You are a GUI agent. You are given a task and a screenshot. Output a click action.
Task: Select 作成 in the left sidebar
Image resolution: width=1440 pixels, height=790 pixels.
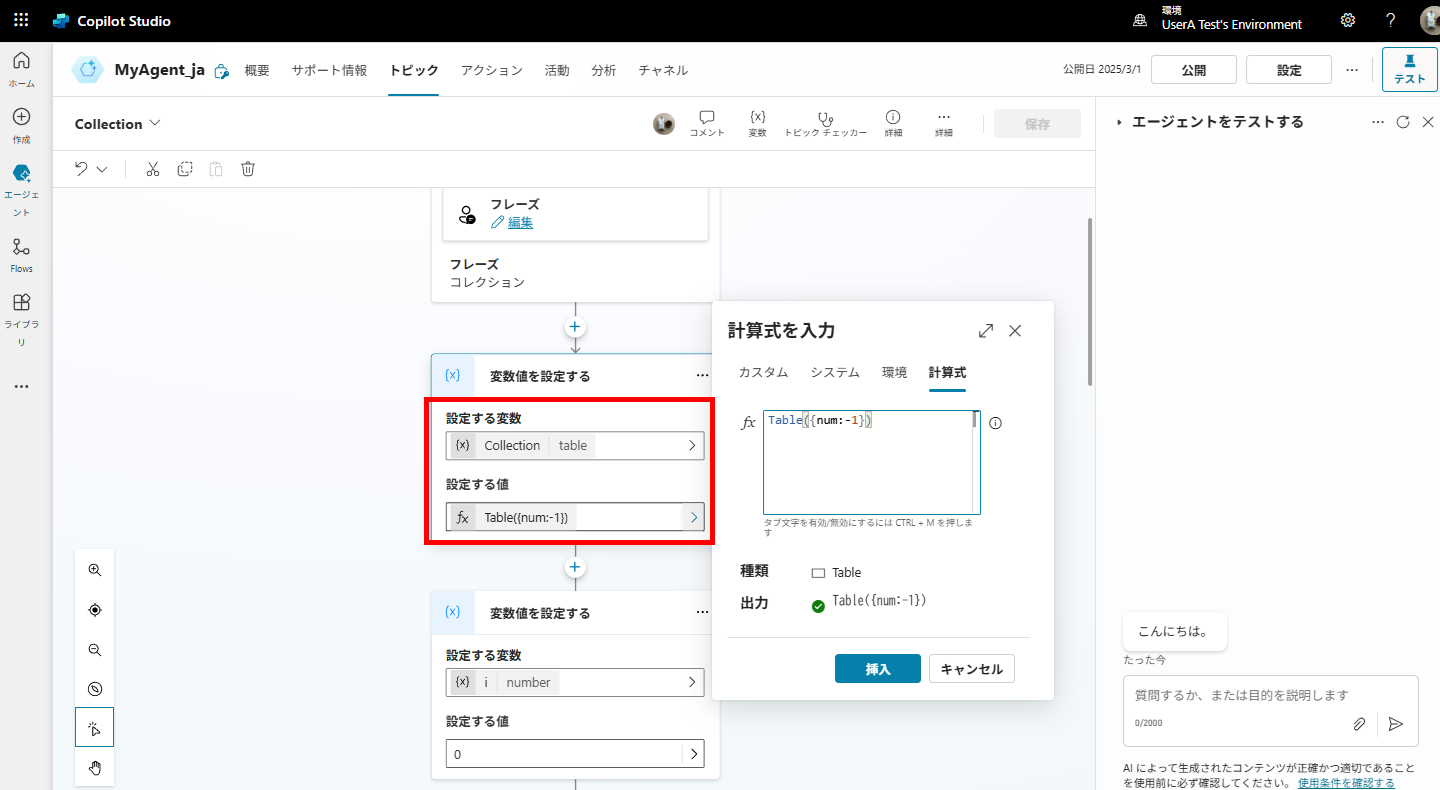tap(21, 123)
